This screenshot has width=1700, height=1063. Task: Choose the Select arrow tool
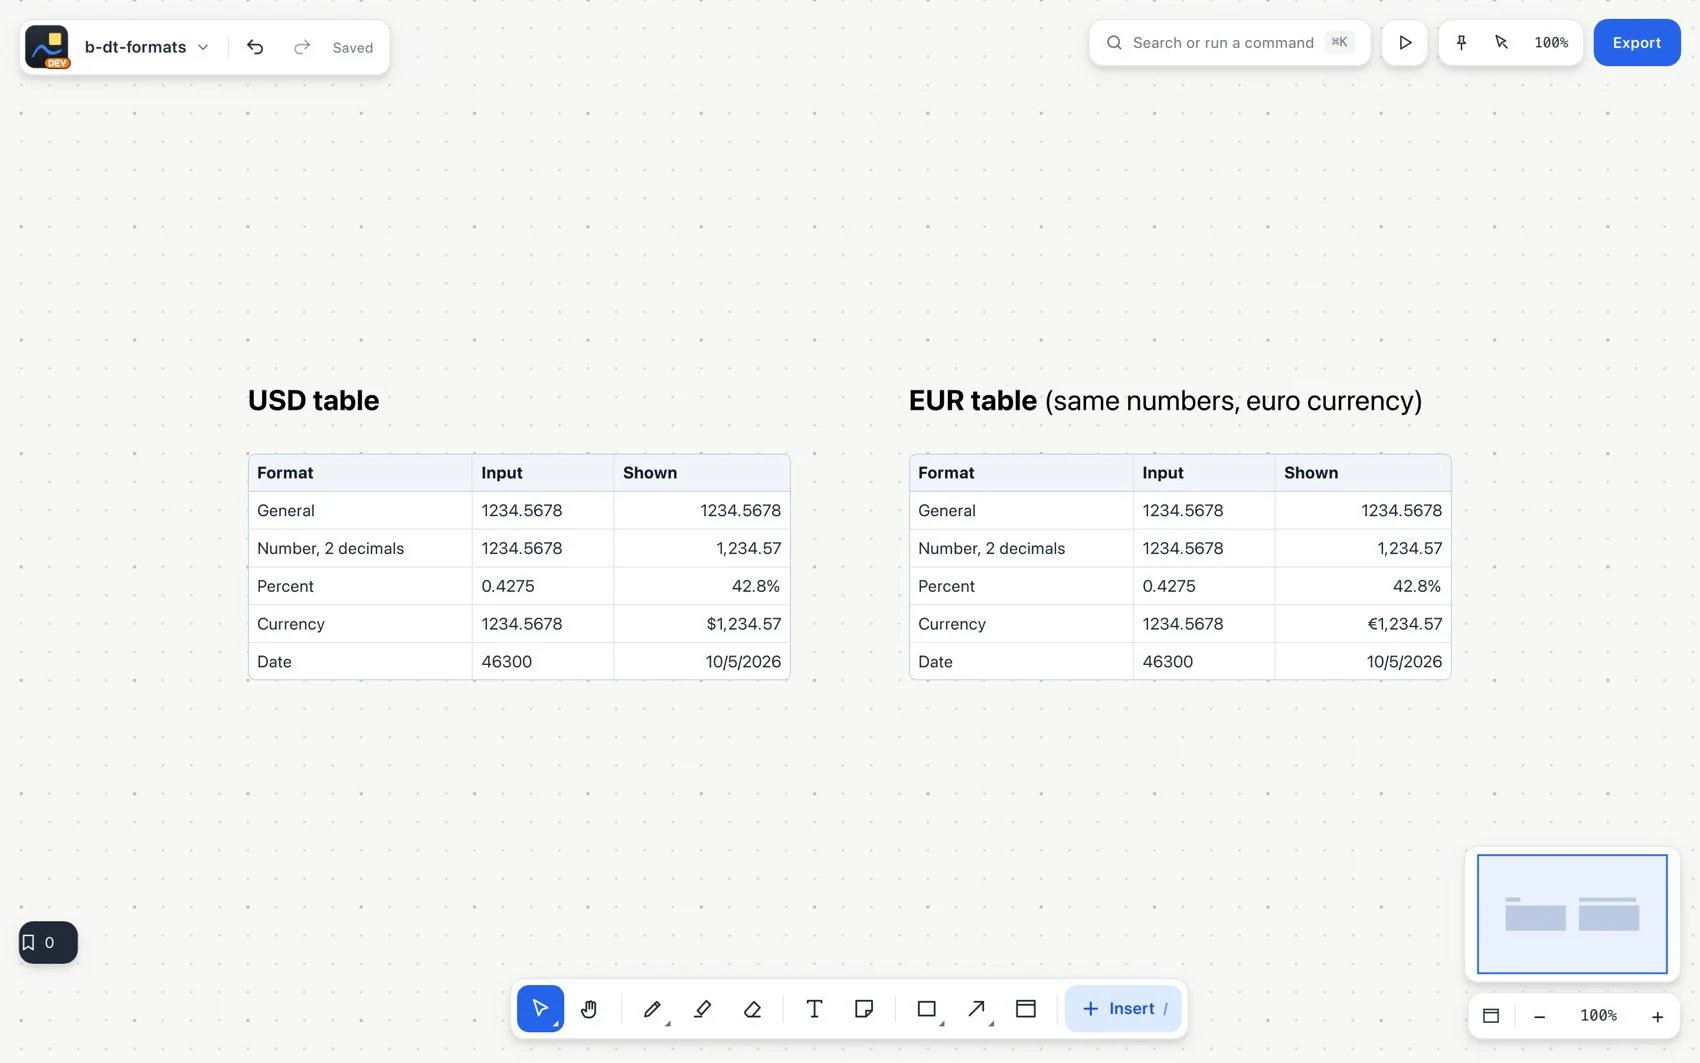click(x=540, y=1009)
